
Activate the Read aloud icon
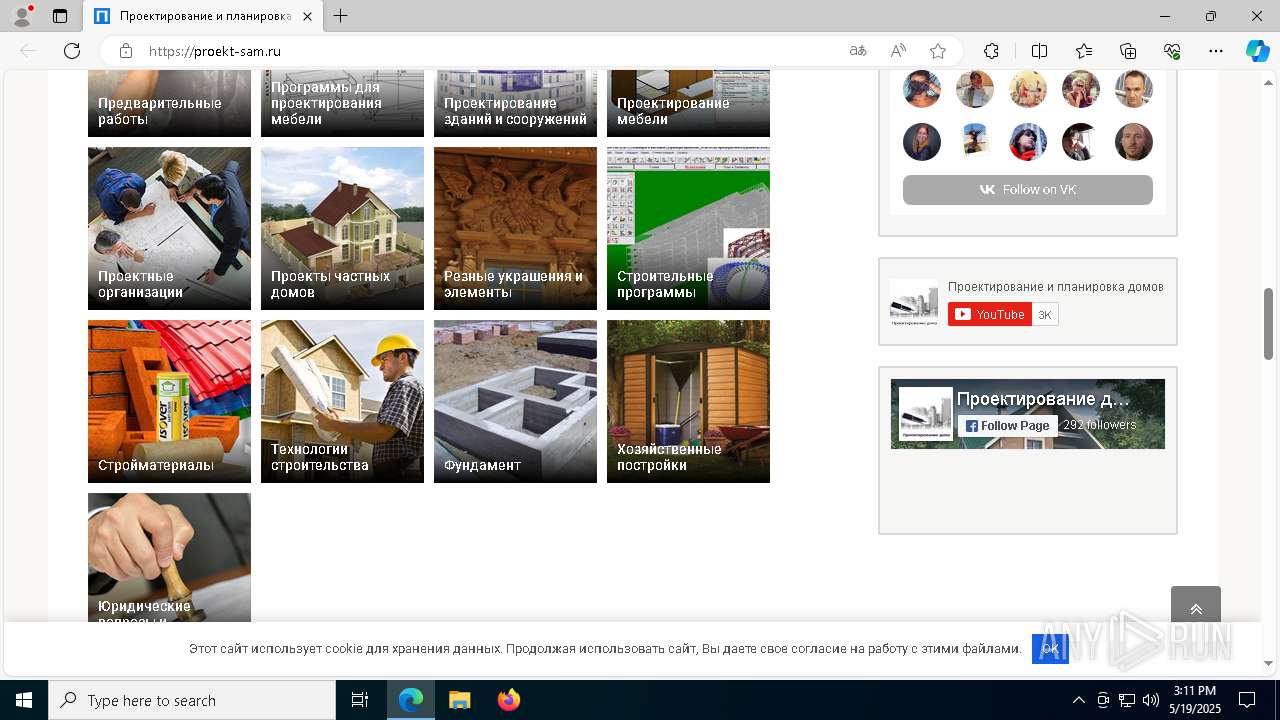898,51
